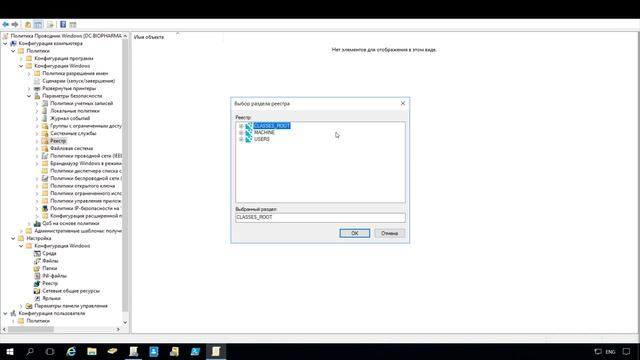
Task: Select Группы с ограниченным доступом item
Action: (x=86, y=126)
